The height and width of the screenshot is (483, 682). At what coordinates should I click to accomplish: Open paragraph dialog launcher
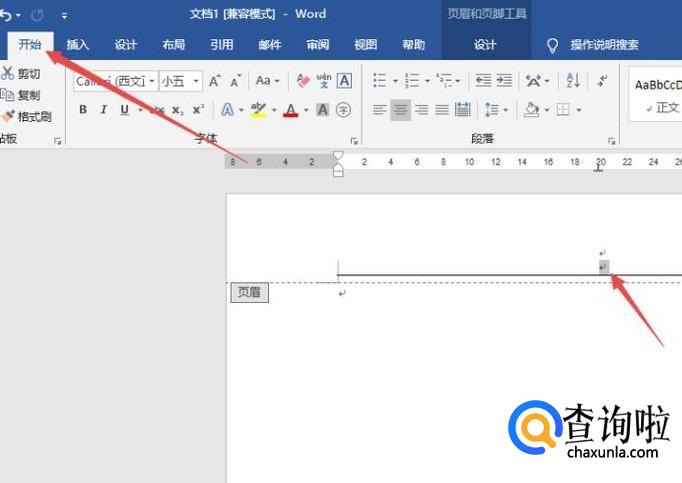point(611,141)
